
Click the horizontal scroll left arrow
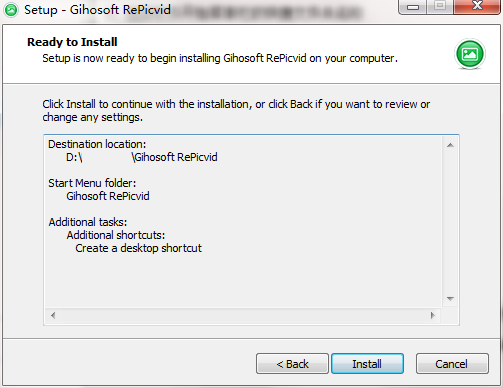coord(53,315)
